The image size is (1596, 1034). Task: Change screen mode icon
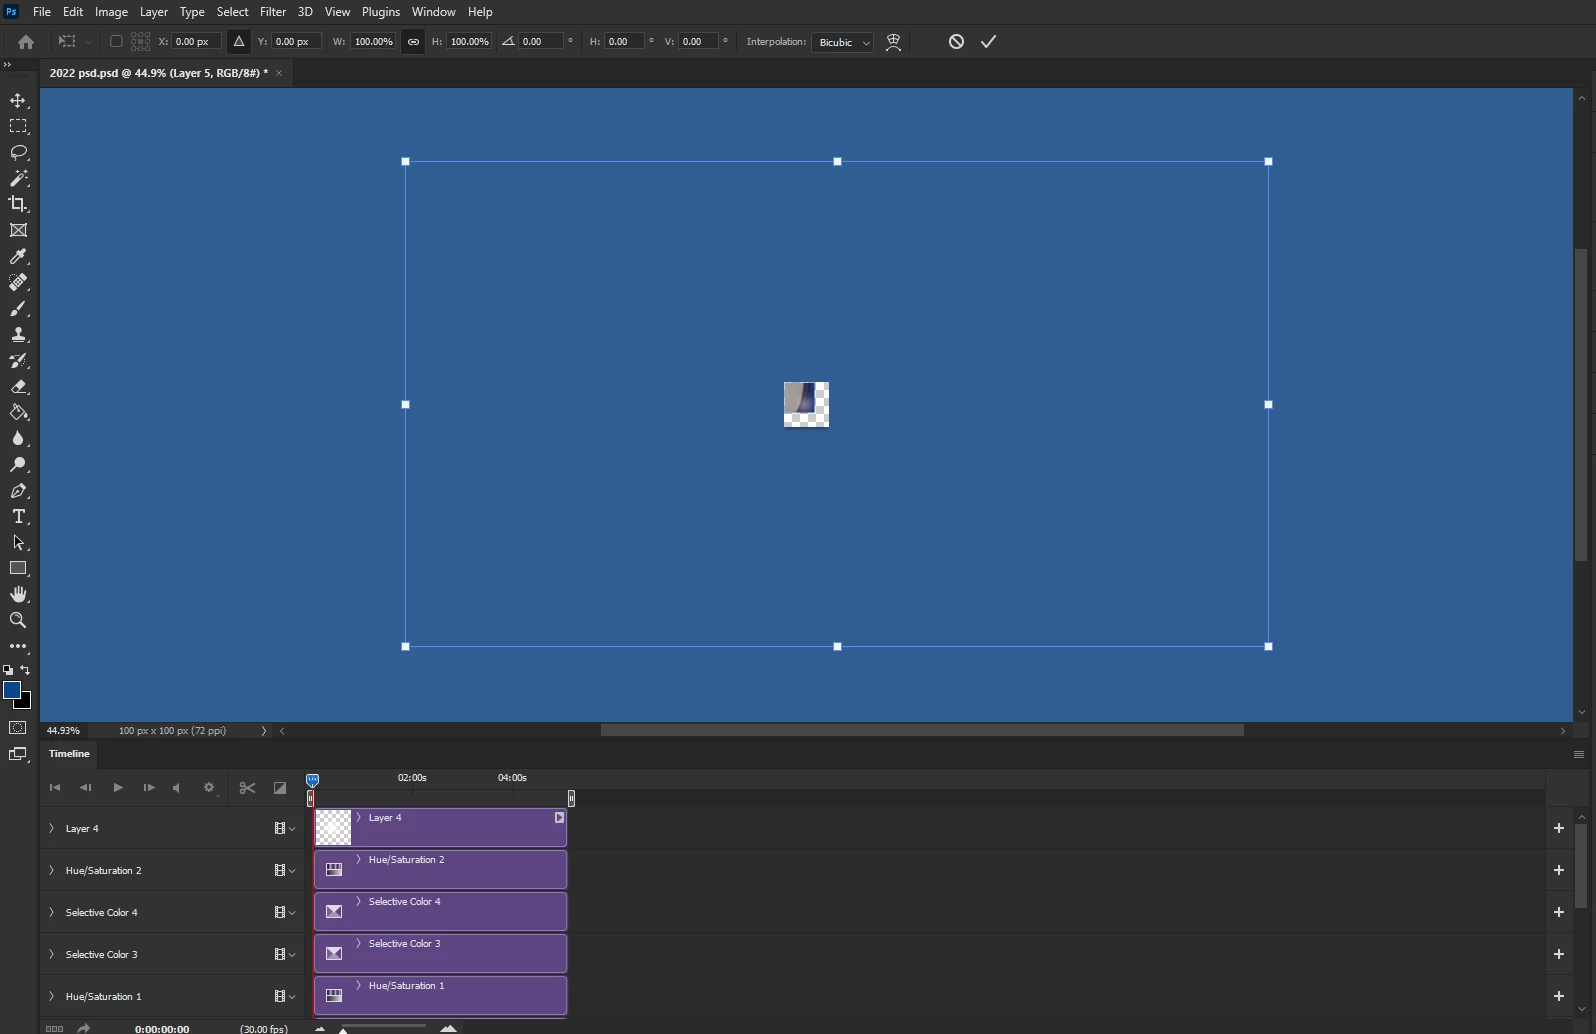pyautogui.click(x=18, y=754)
